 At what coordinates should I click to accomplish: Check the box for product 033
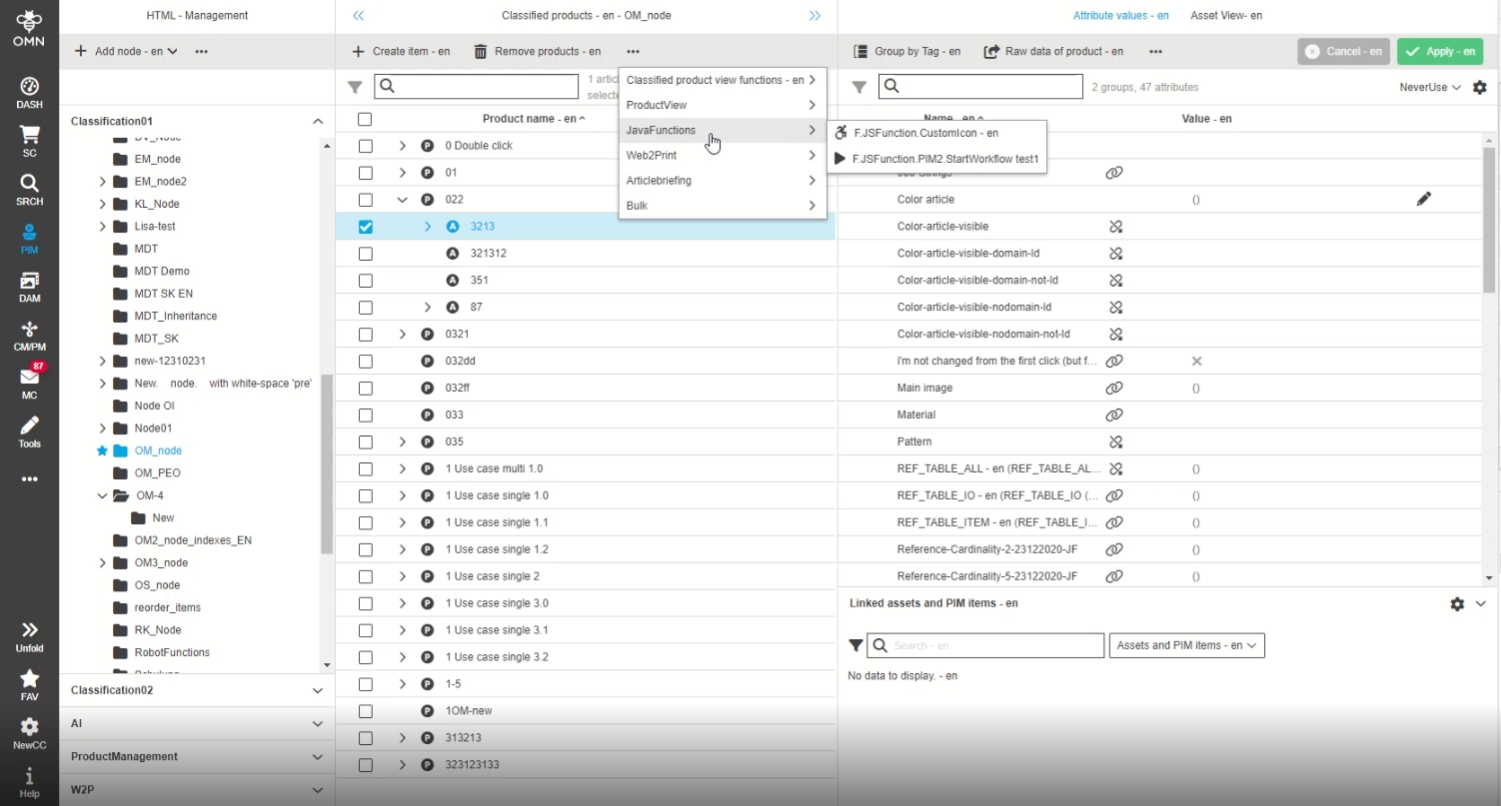(x=365, y=415)
